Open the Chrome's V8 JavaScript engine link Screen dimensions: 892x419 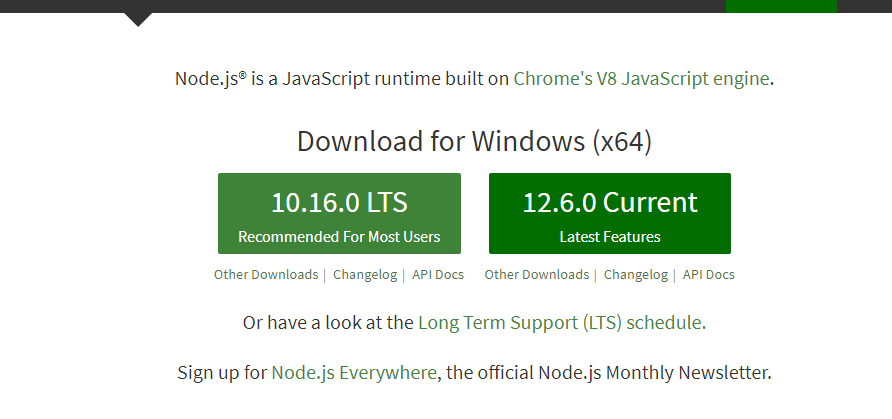tap(641, 78)
